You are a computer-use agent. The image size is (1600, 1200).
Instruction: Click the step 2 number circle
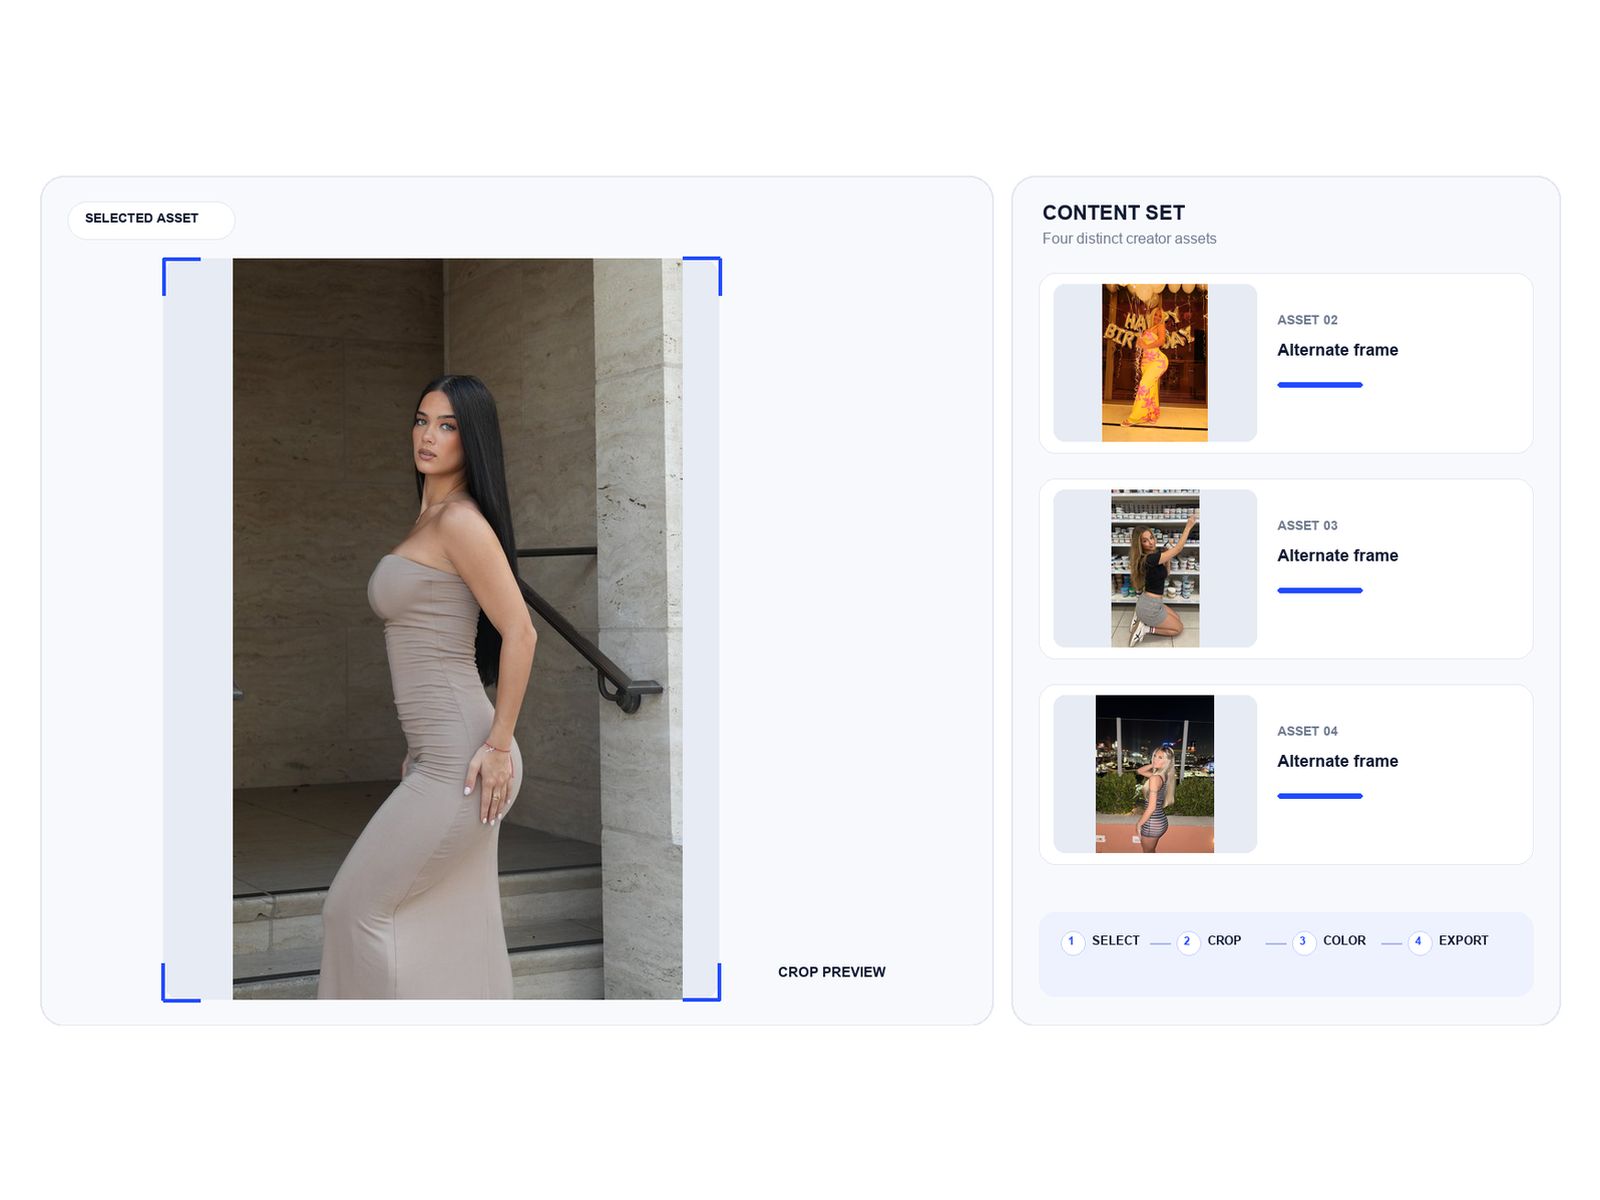point(1188,942)
